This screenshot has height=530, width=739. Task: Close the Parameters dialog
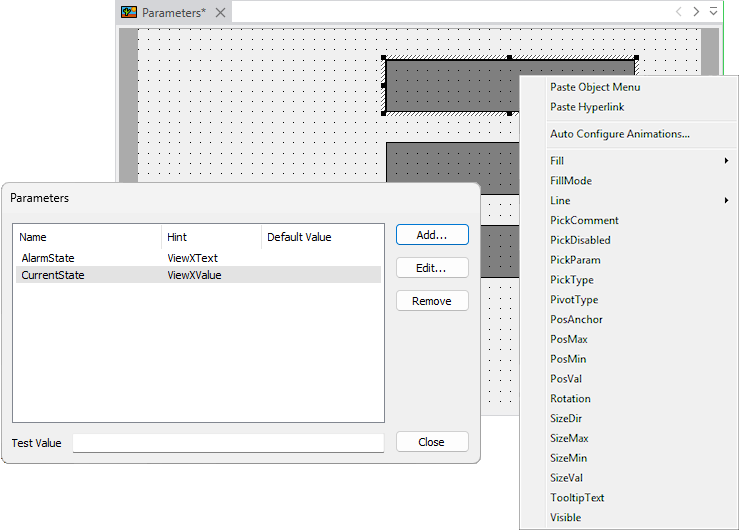click(432, 442)
